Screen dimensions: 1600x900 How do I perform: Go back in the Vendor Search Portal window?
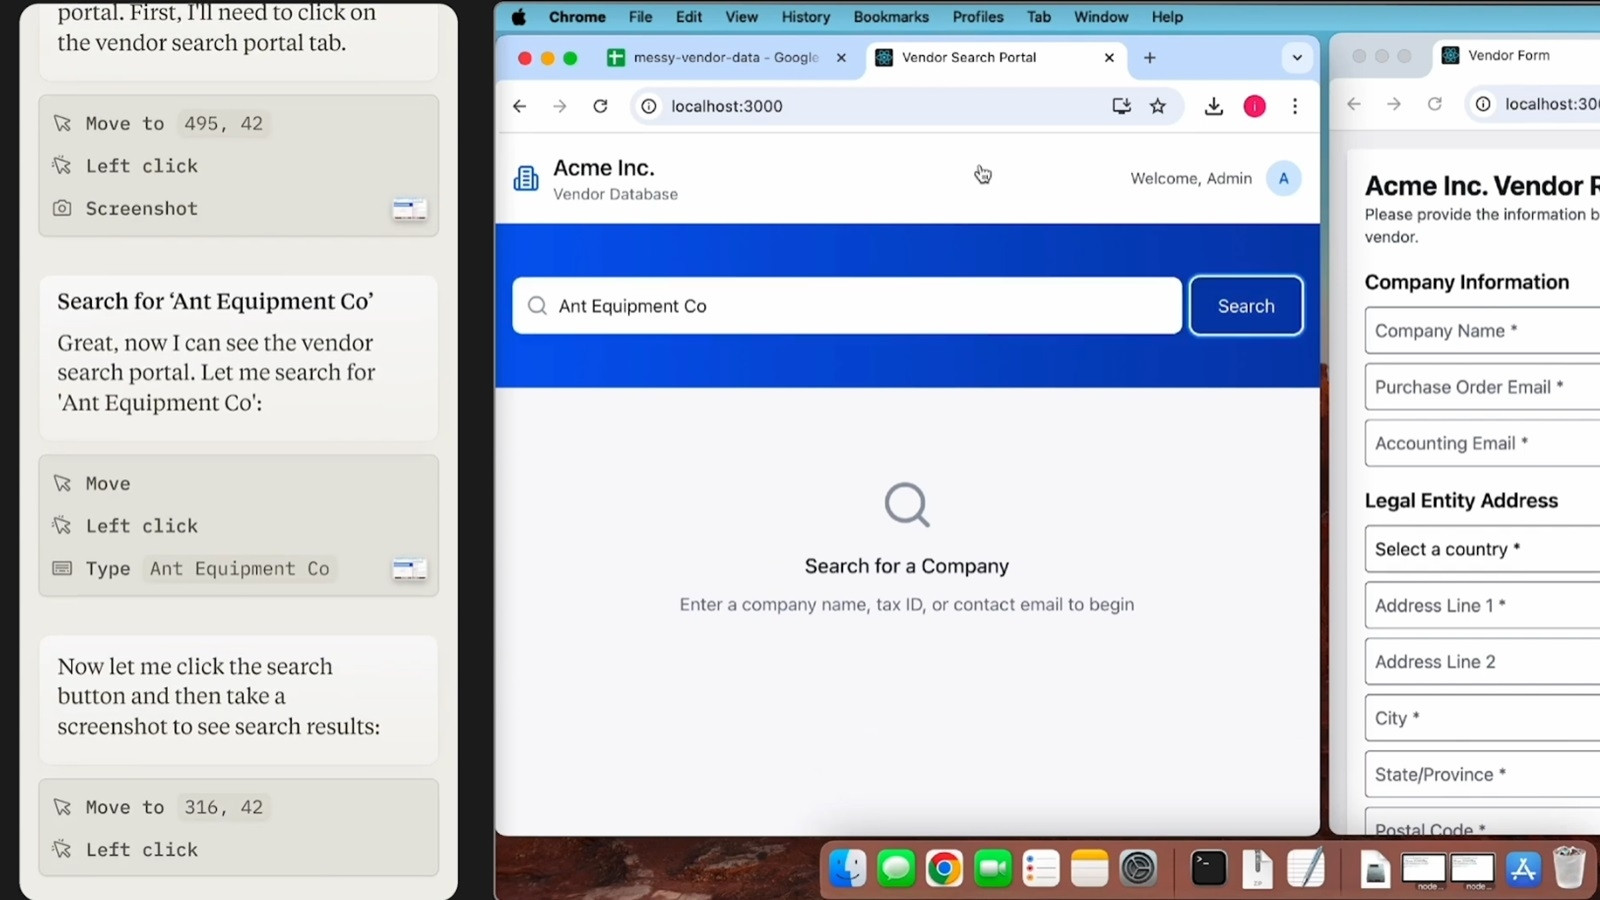tap(520, 106)
